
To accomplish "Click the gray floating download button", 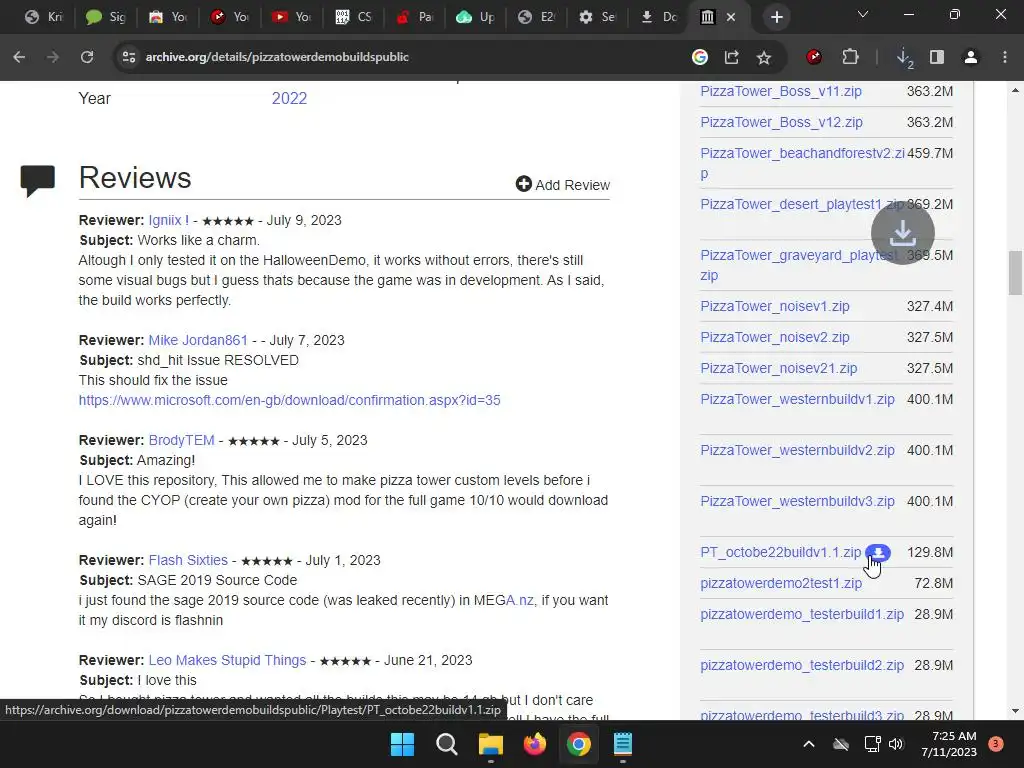I will (903, 232).
